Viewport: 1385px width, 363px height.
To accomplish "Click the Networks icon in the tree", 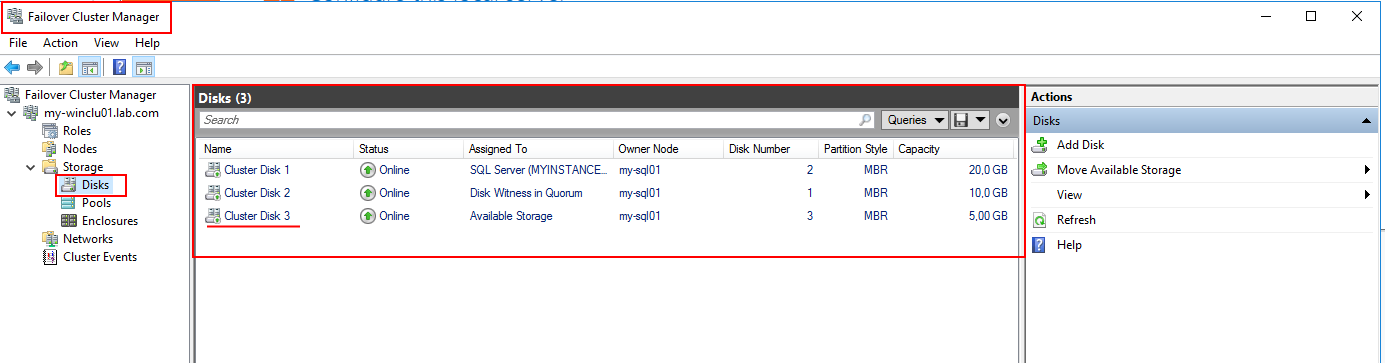I will pyautogui.click(x=50, y=239).
